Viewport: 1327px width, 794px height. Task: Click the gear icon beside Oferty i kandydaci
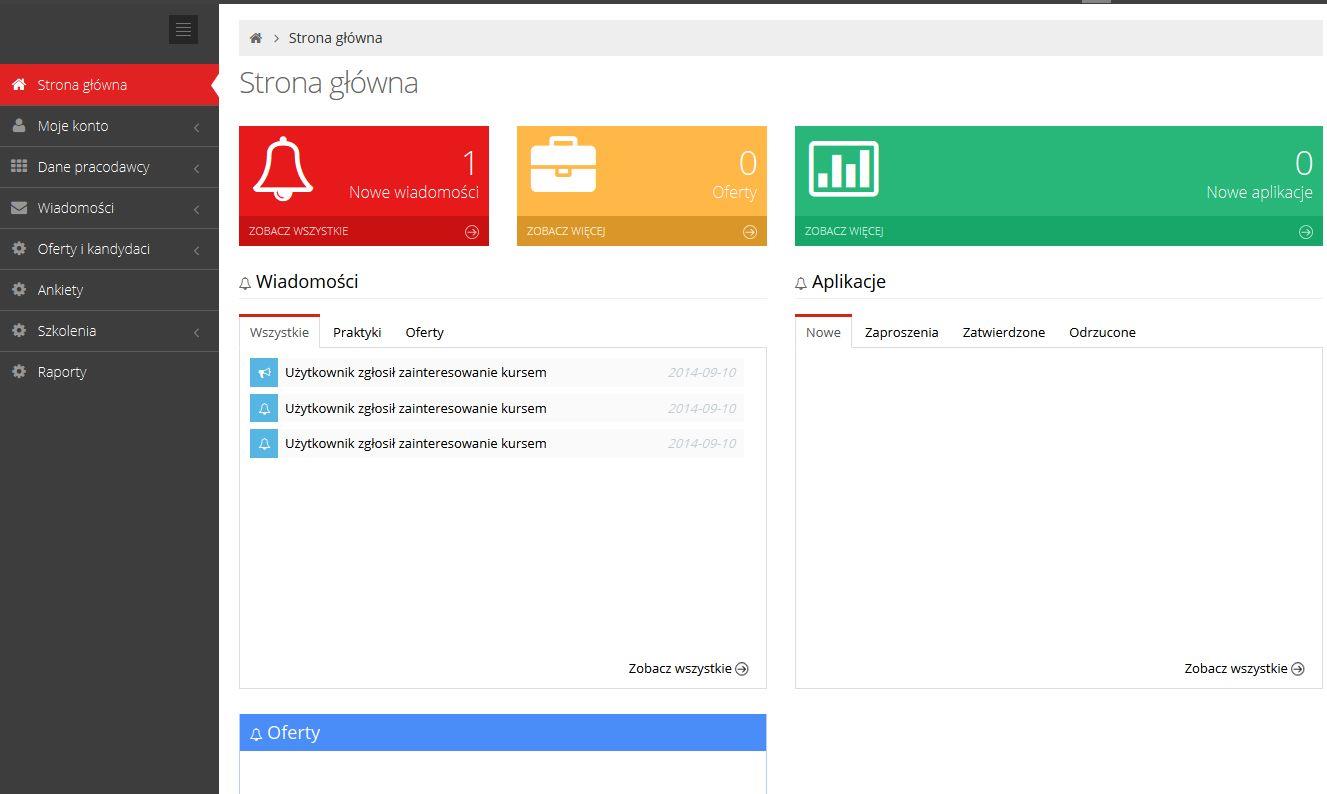pyautogui.click(x=18, y=249)
